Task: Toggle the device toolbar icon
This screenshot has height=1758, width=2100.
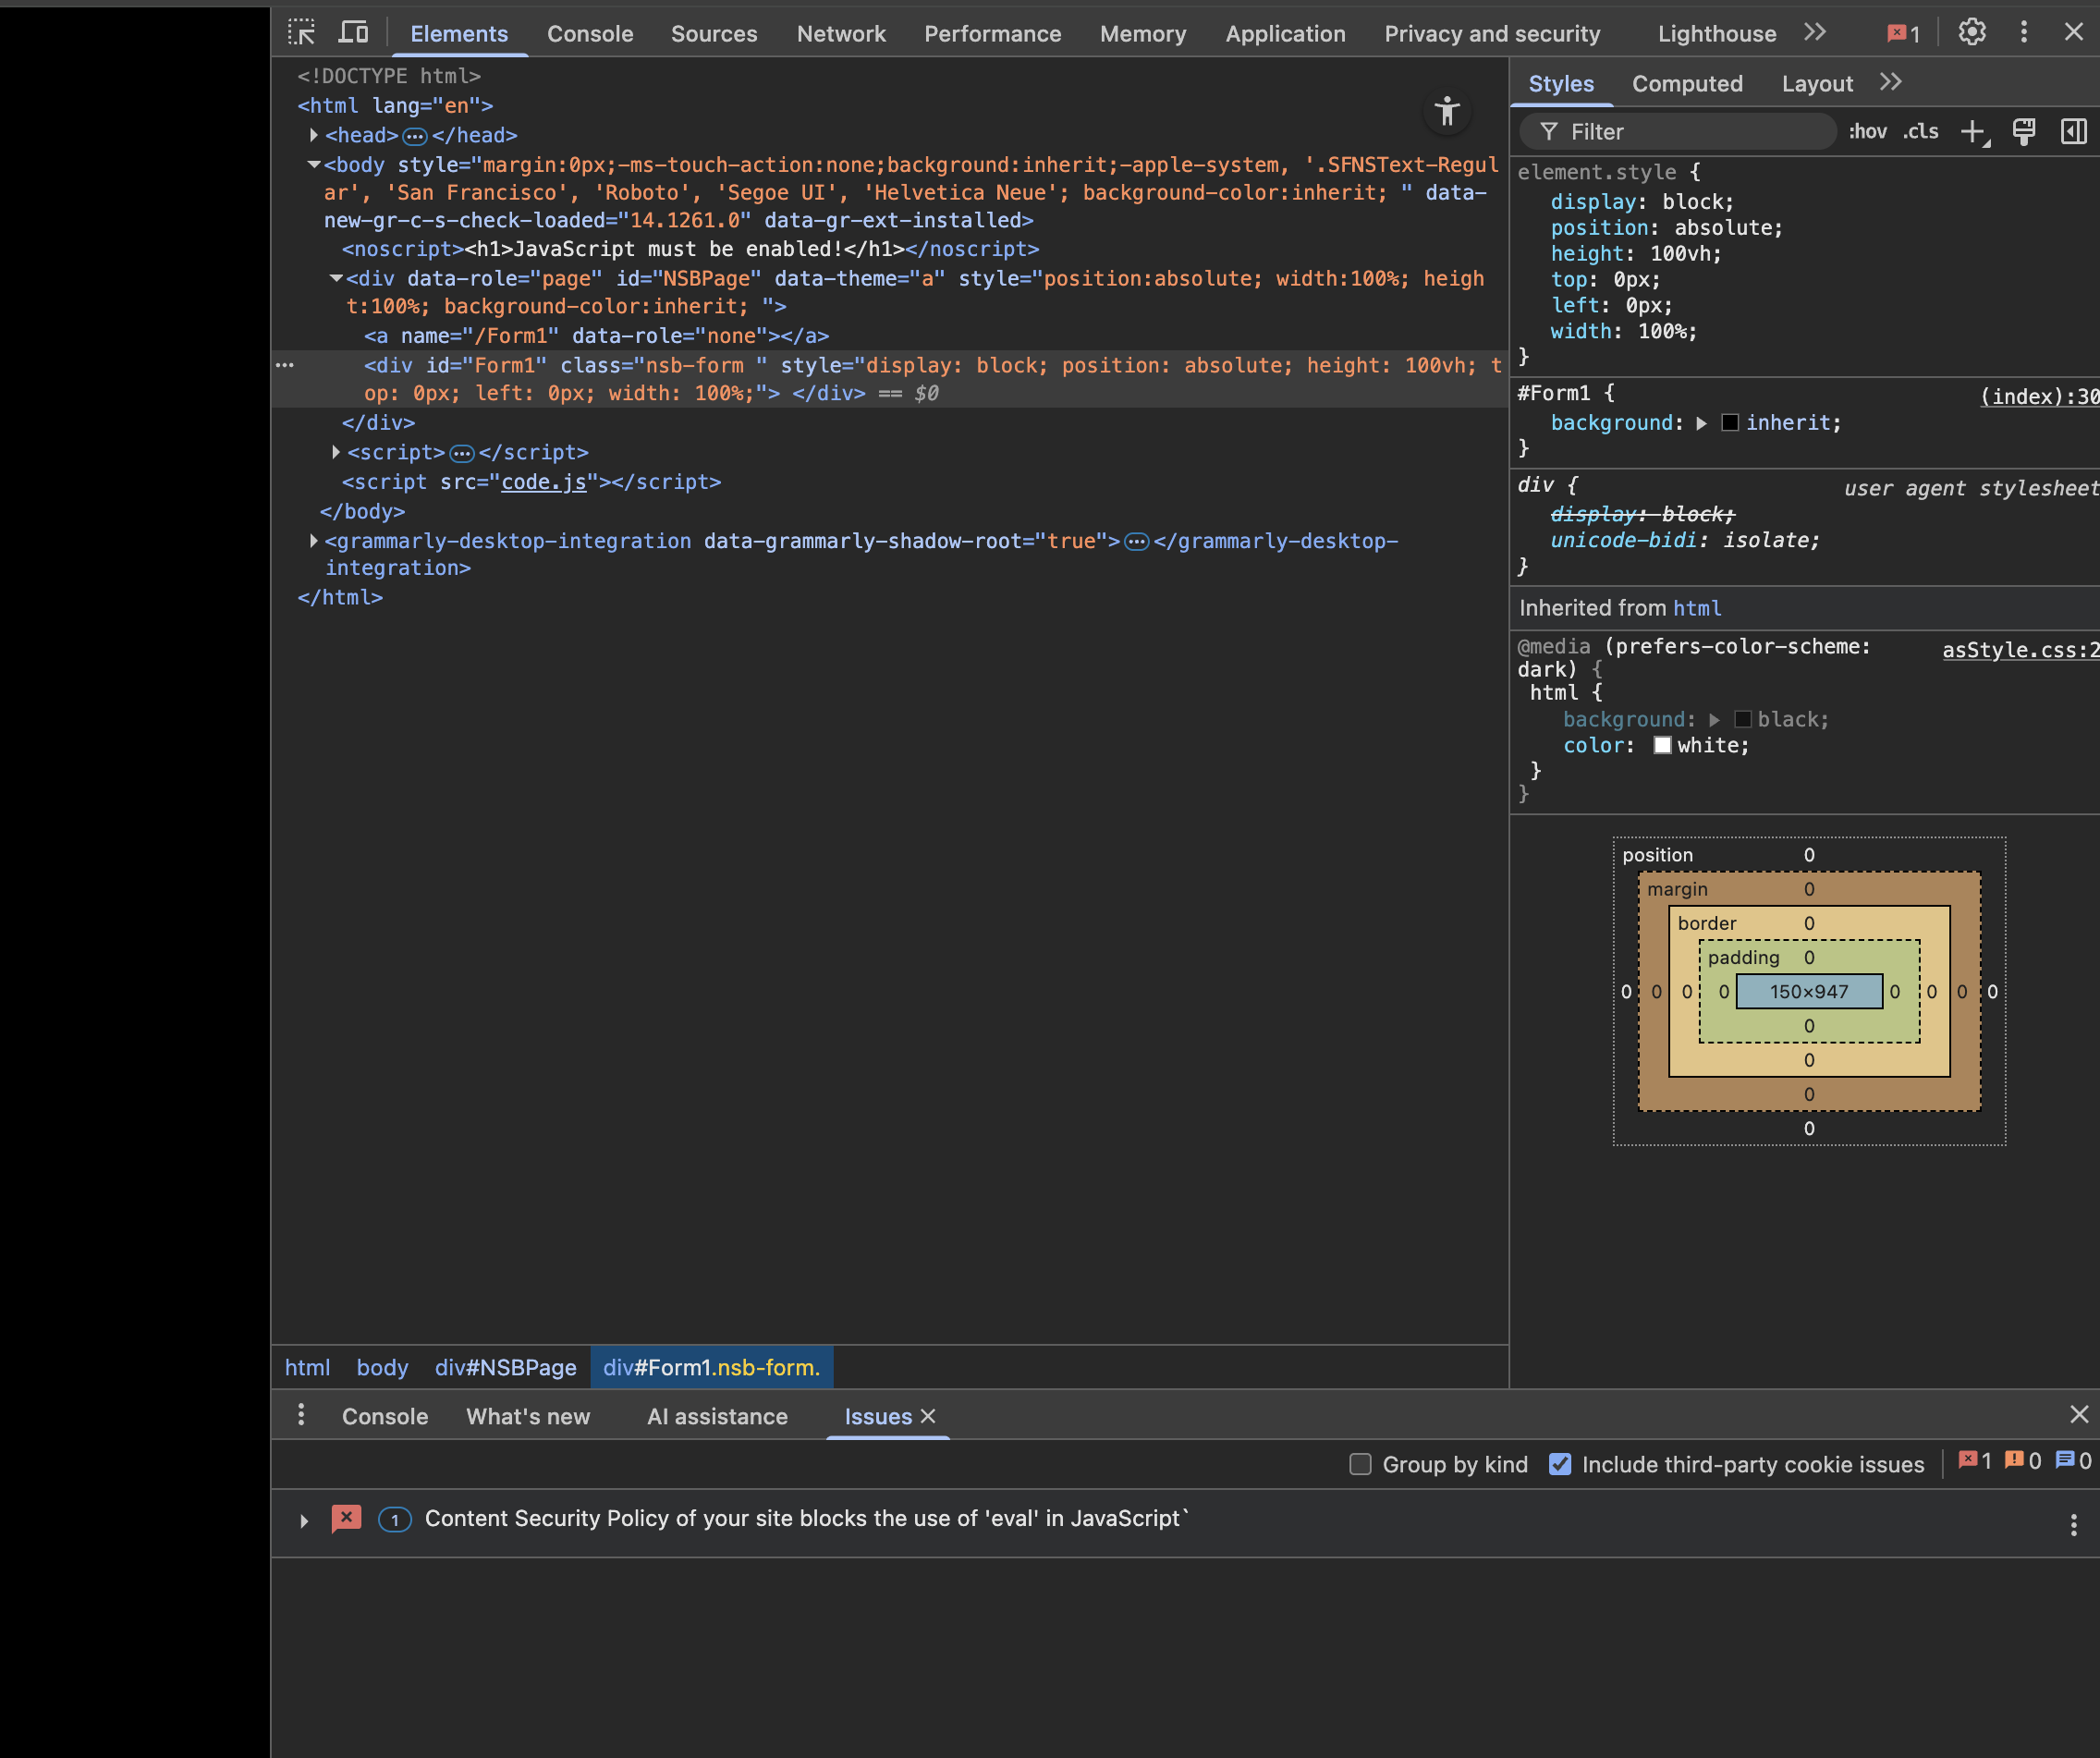Action: coord(353,32)
